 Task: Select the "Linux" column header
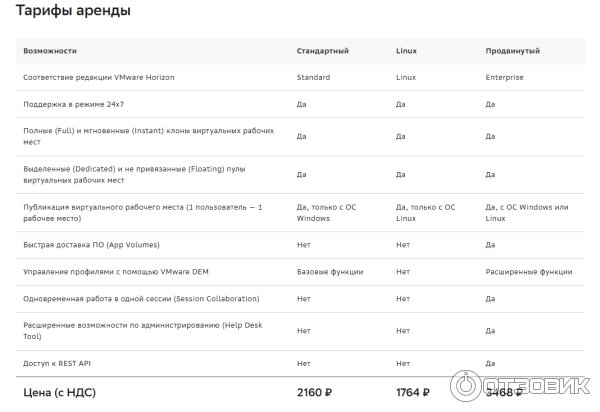pyautogui.click(x=406, y=50)
